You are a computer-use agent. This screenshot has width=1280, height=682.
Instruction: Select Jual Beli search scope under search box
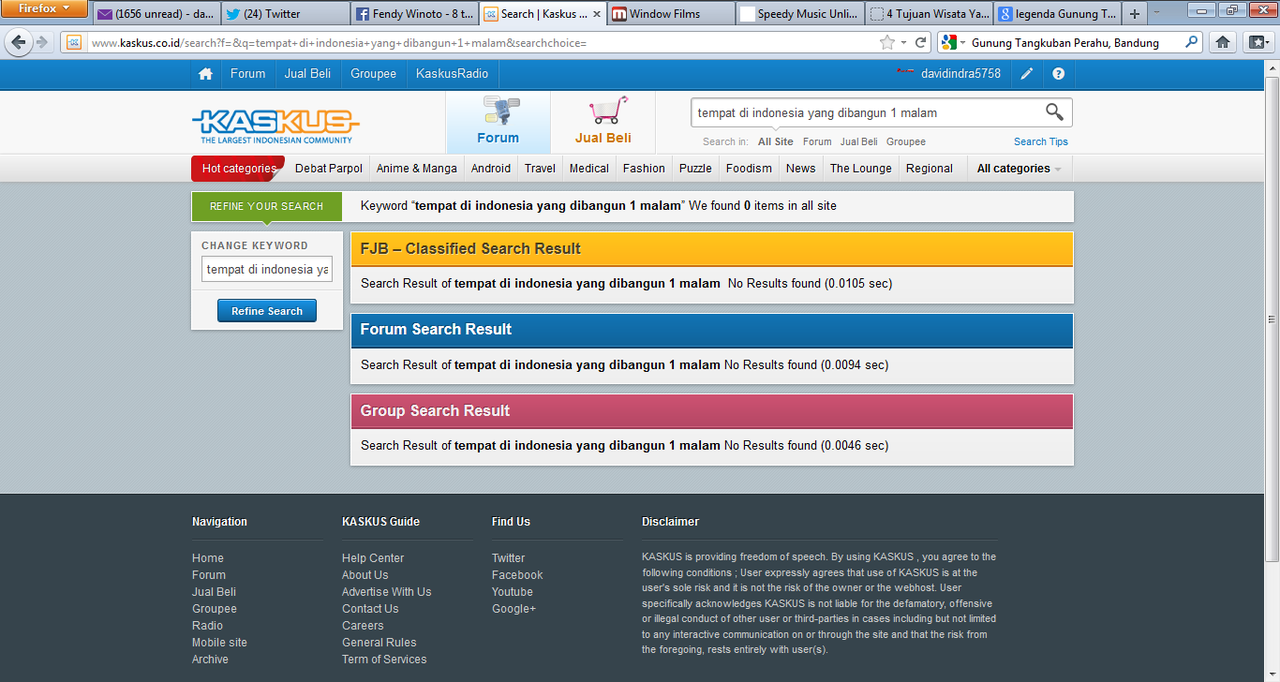coord(859,142)
